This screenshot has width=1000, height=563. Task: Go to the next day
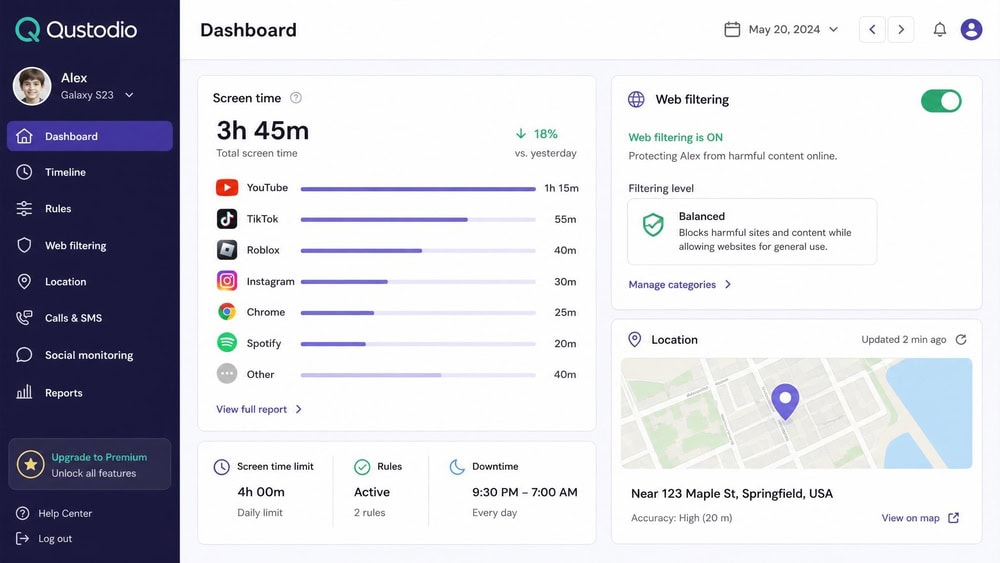point(901,29)
